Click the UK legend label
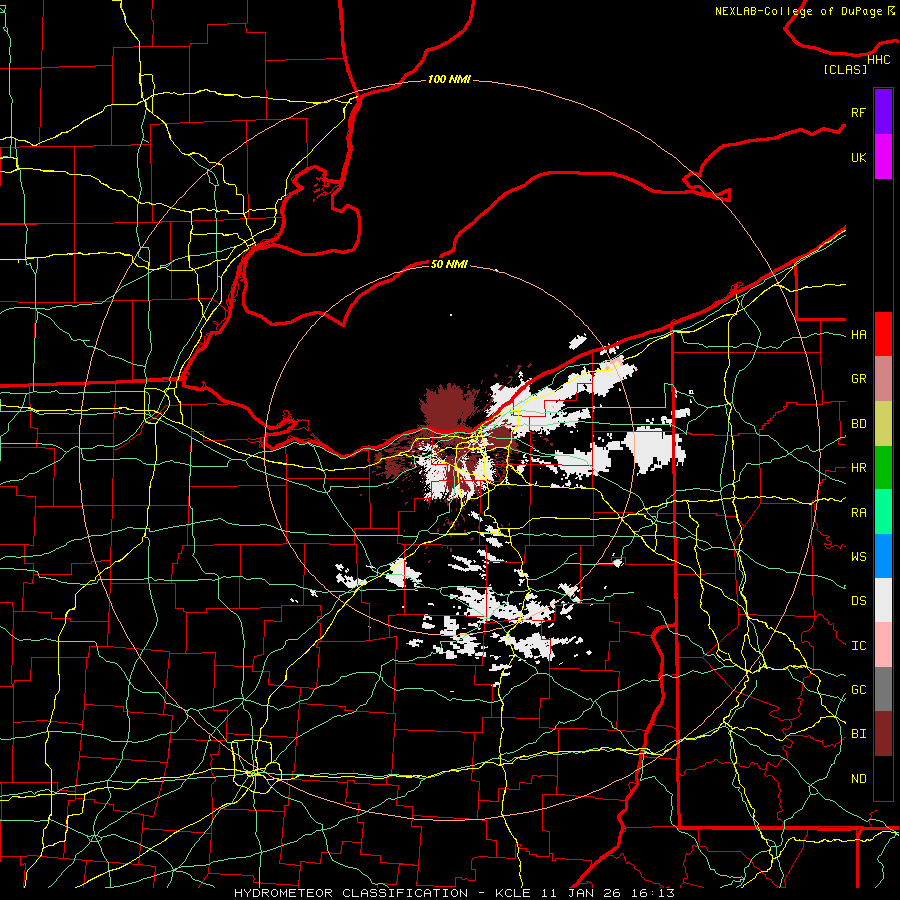Image resolution: width=900 pixels, height=900 pixels. tap(858, 158)
